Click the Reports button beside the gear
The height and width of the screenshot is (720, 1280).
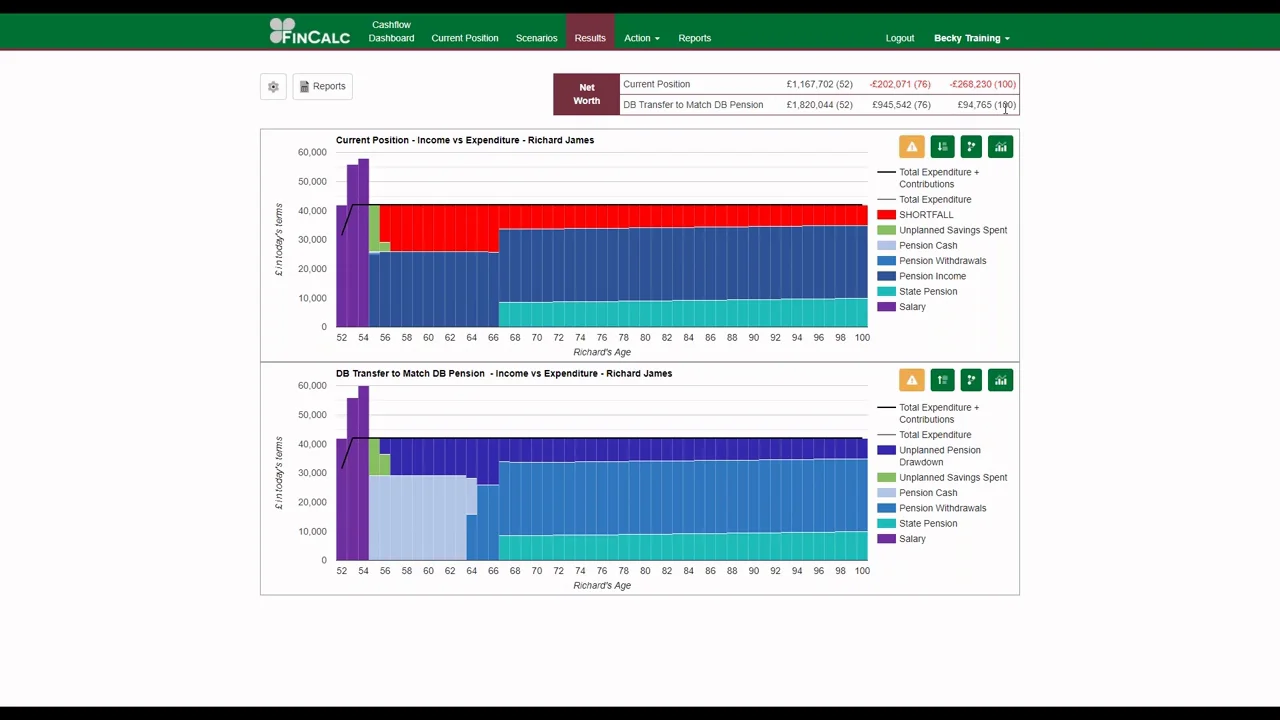[322, 87]
